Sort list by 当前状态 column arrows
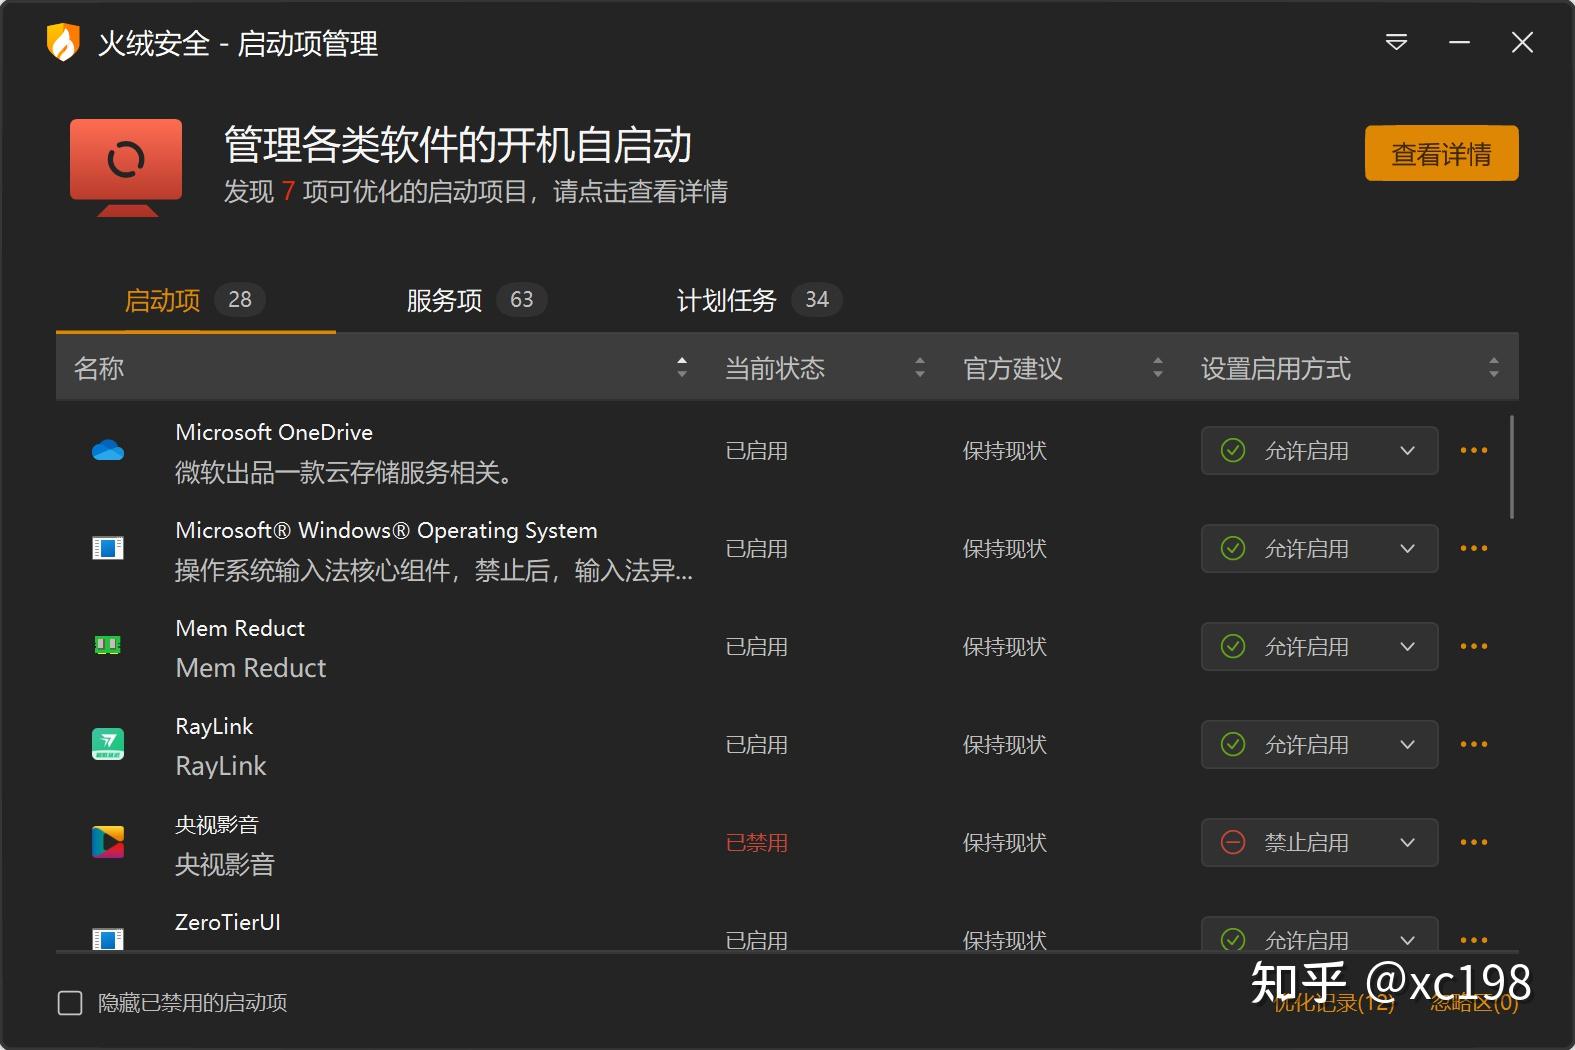This screenshot has height=1050, width=1575. tap(920, 367)
